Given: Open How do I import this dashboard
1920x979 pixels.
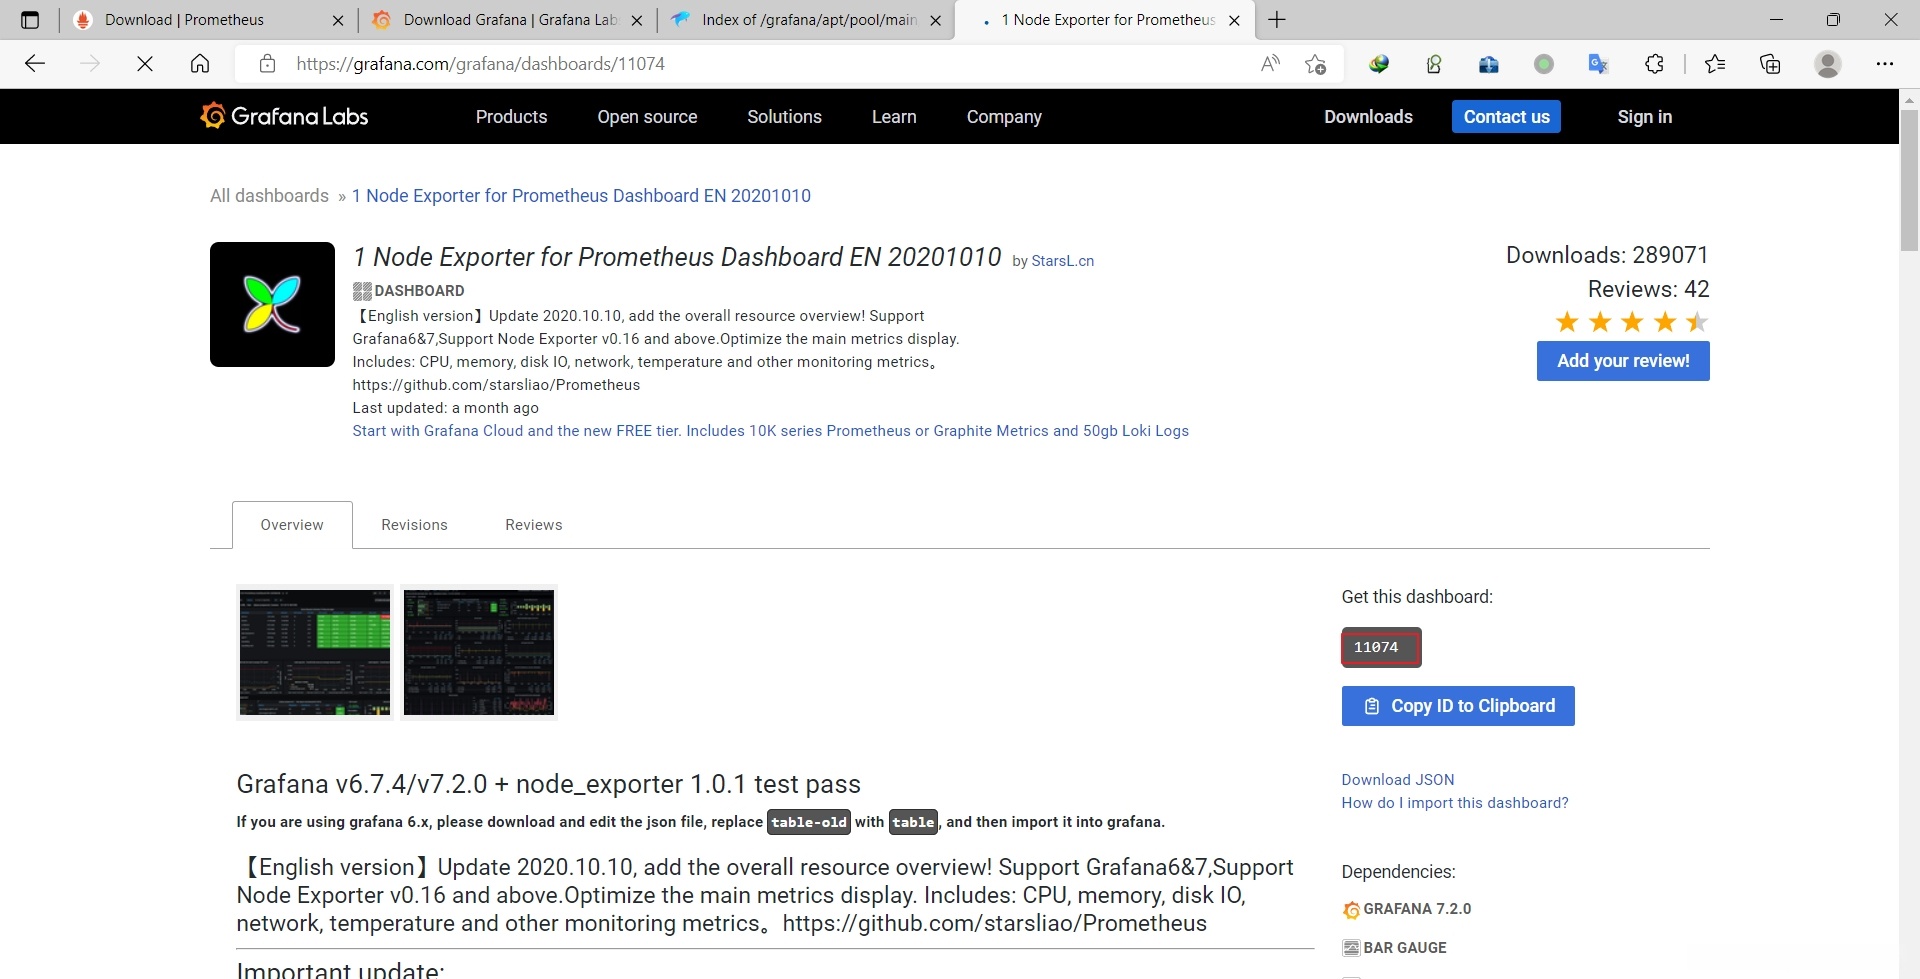Looking at the screenshot, I should pyautogui.click(x=1455, y=803).
